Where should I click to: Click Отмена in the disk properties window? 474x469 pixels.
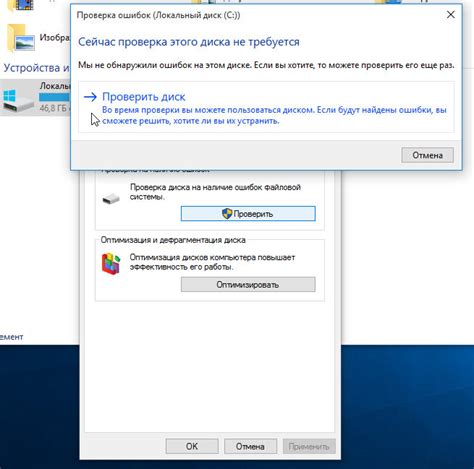coord(250,446)
